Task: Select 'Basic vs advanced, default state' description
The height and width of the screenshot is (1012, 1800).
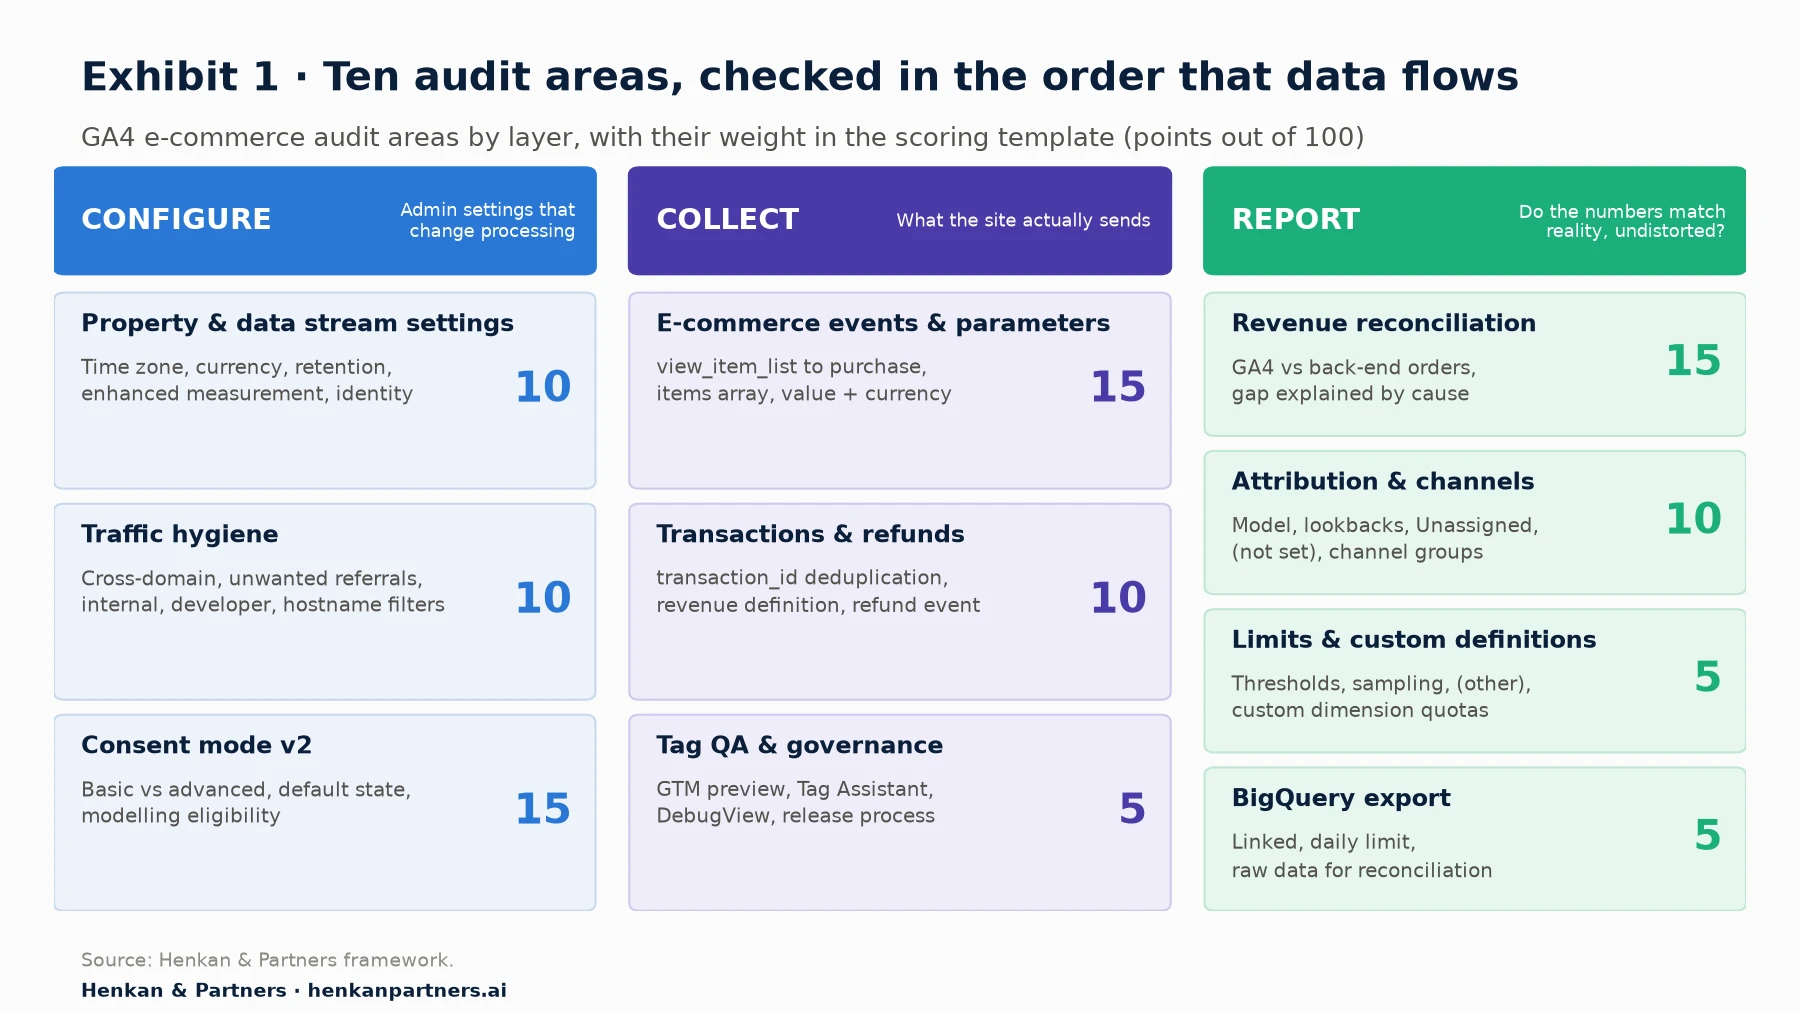Action: pyautogui.click(x=246, y=802)
